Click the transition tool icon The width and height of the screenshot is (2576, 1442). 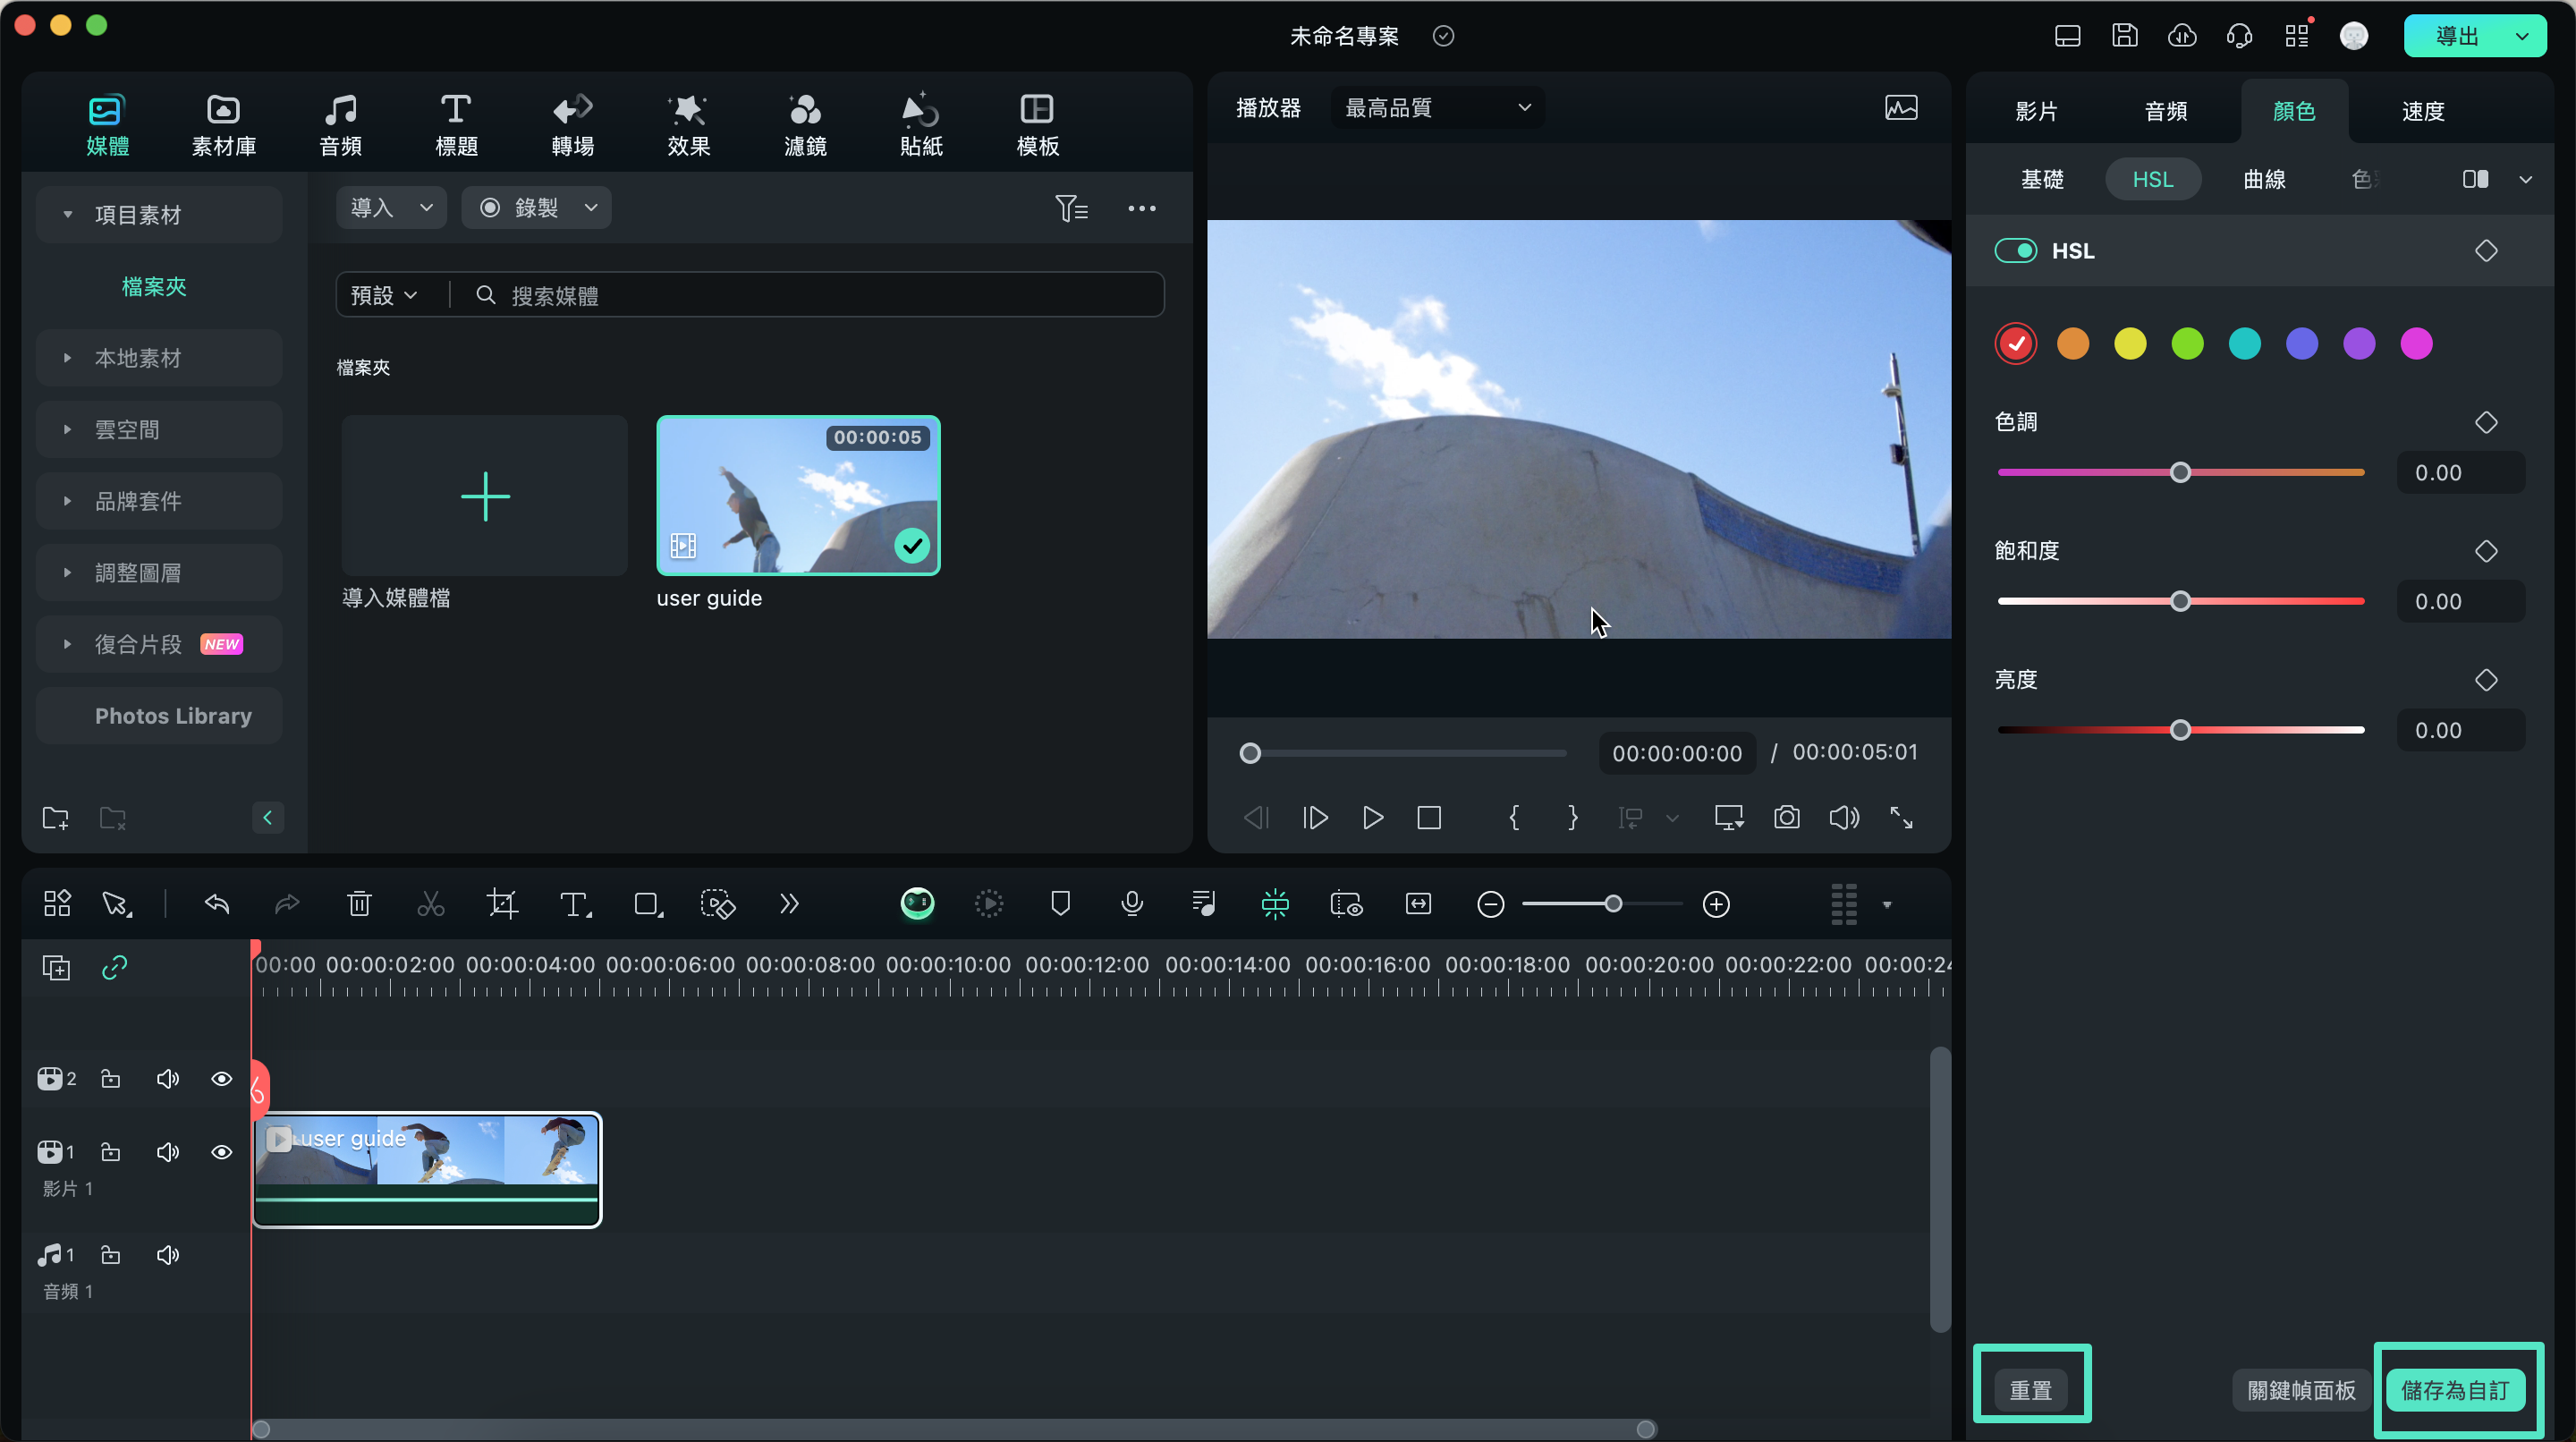coord(570,123)
